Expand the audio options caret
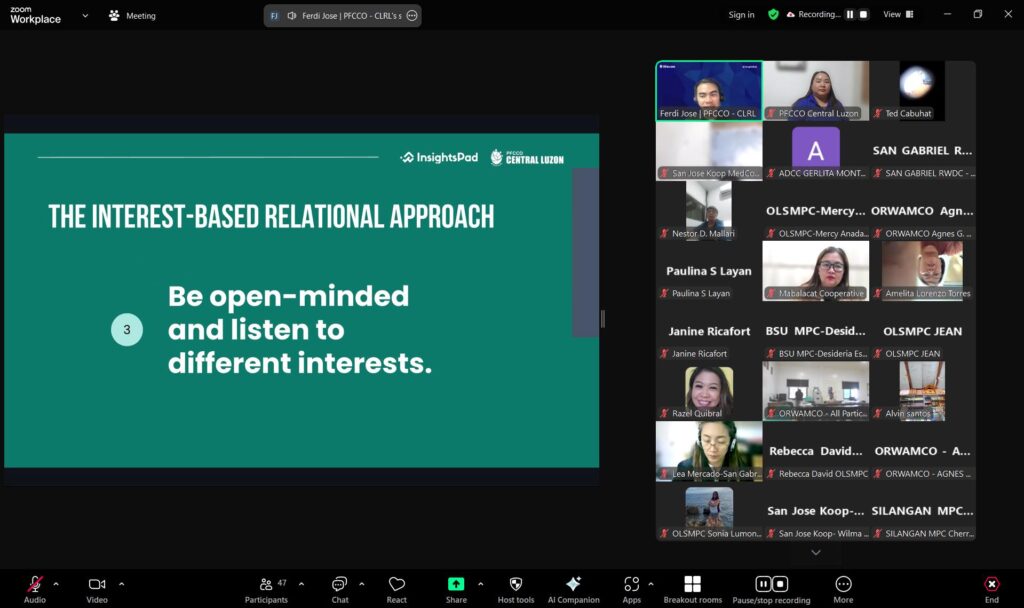The width and height of the screenshot is (1024, 608). click(x=56, y=584)
